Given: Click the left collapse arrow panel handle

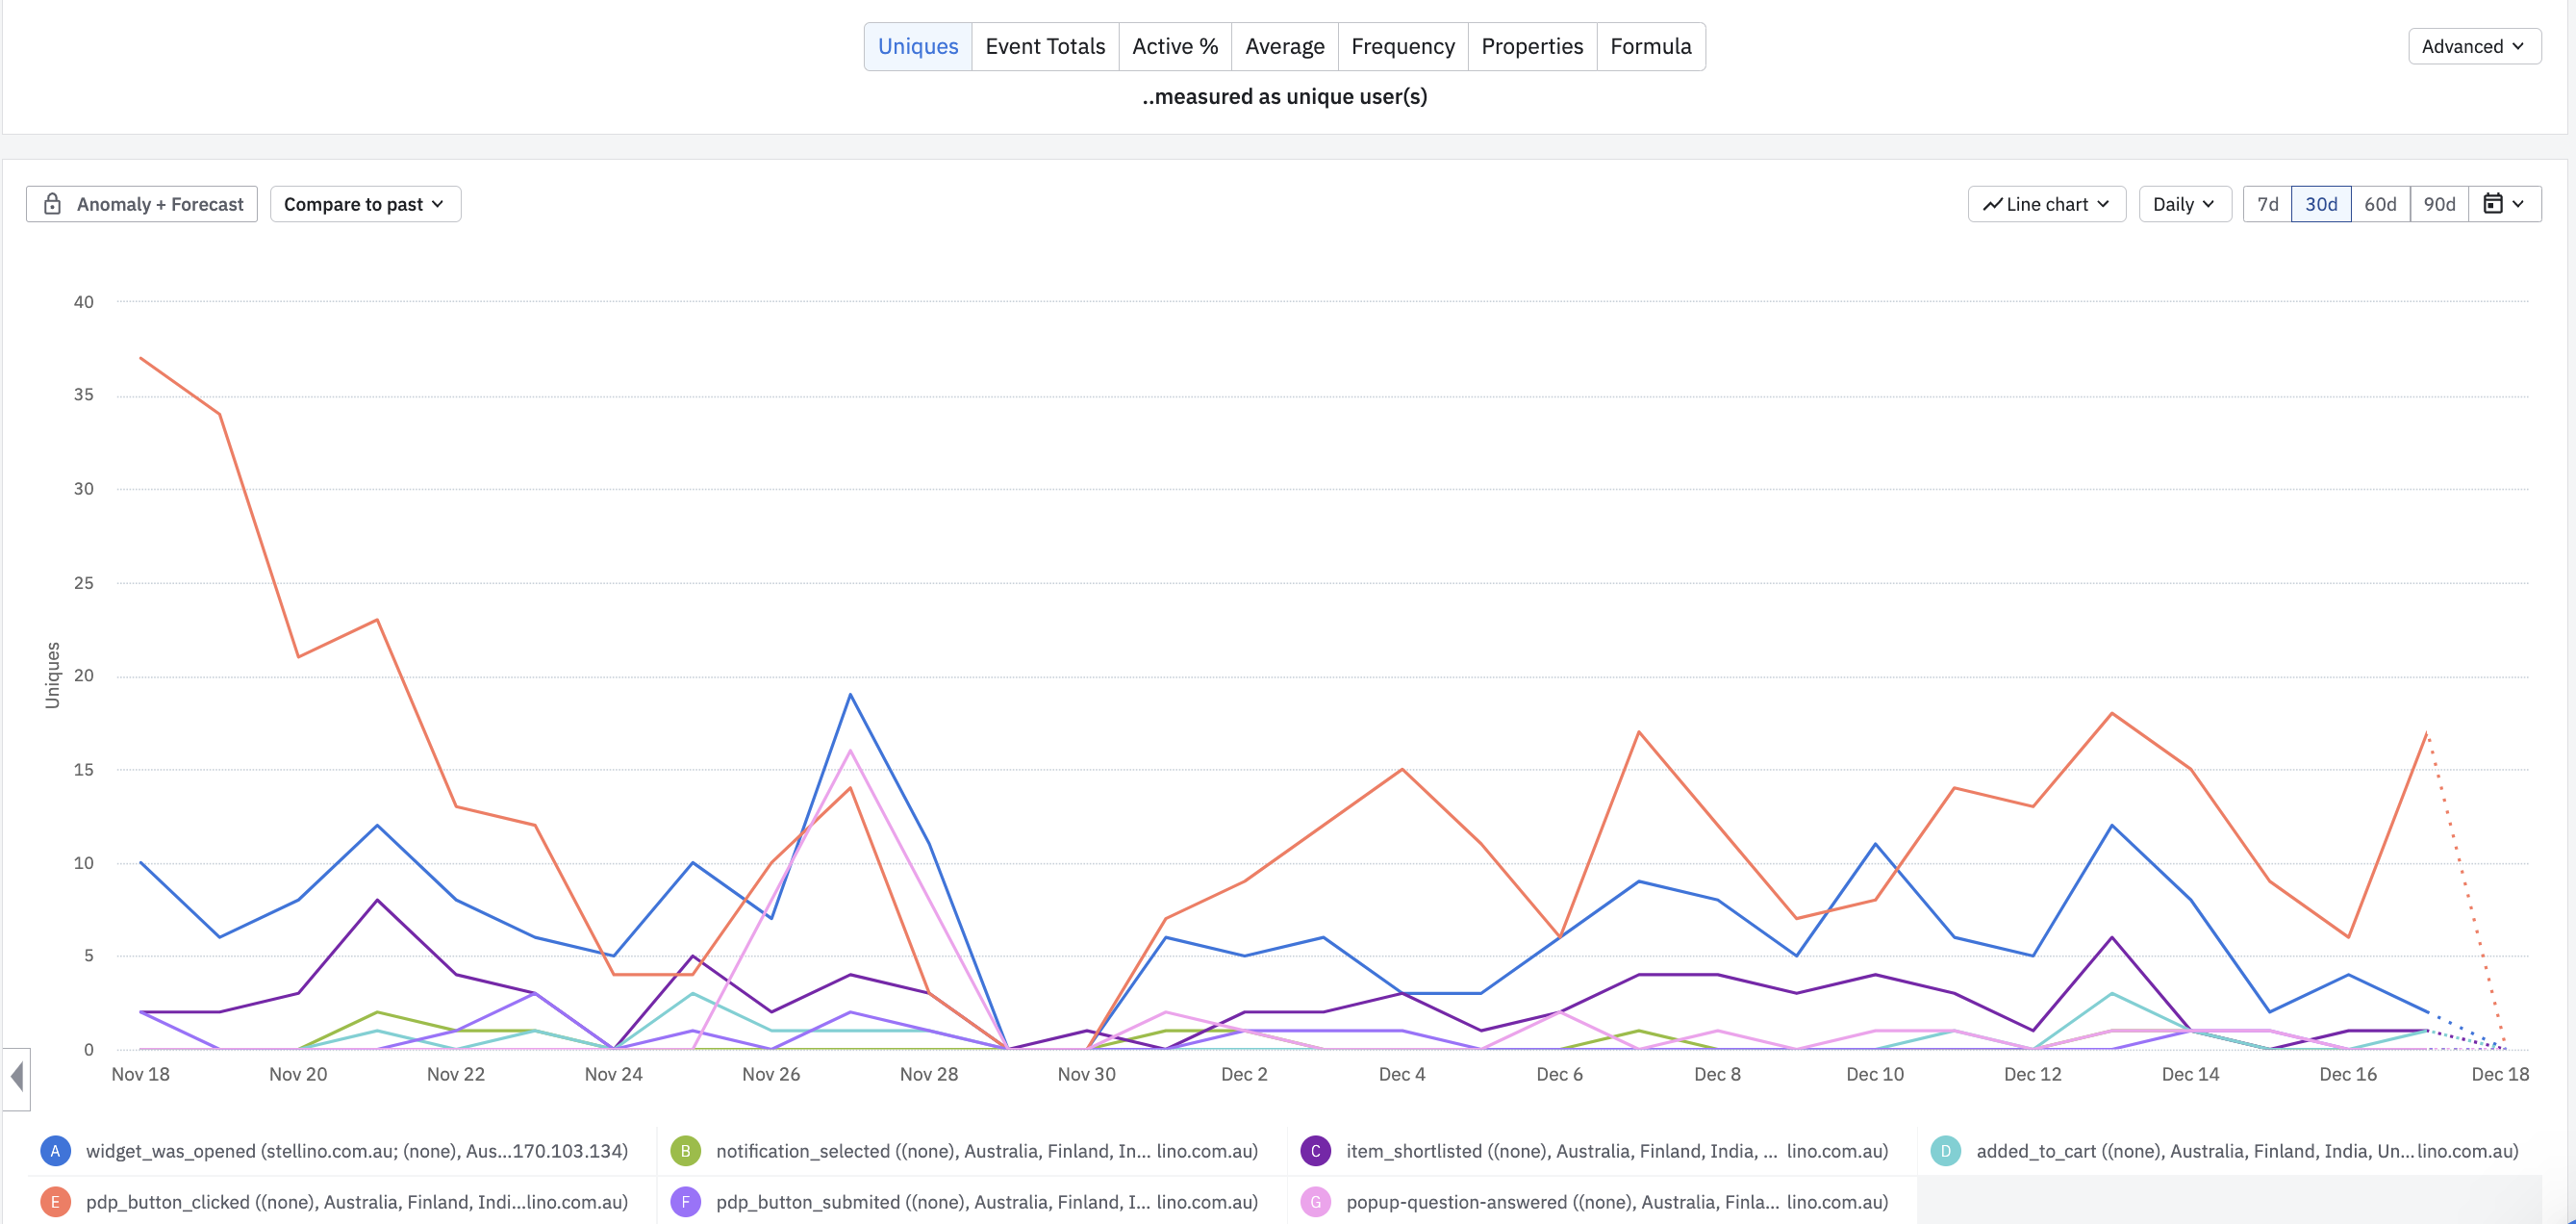Looking at the screenshot, I should pyautogui.click(x=17, y=1078).
